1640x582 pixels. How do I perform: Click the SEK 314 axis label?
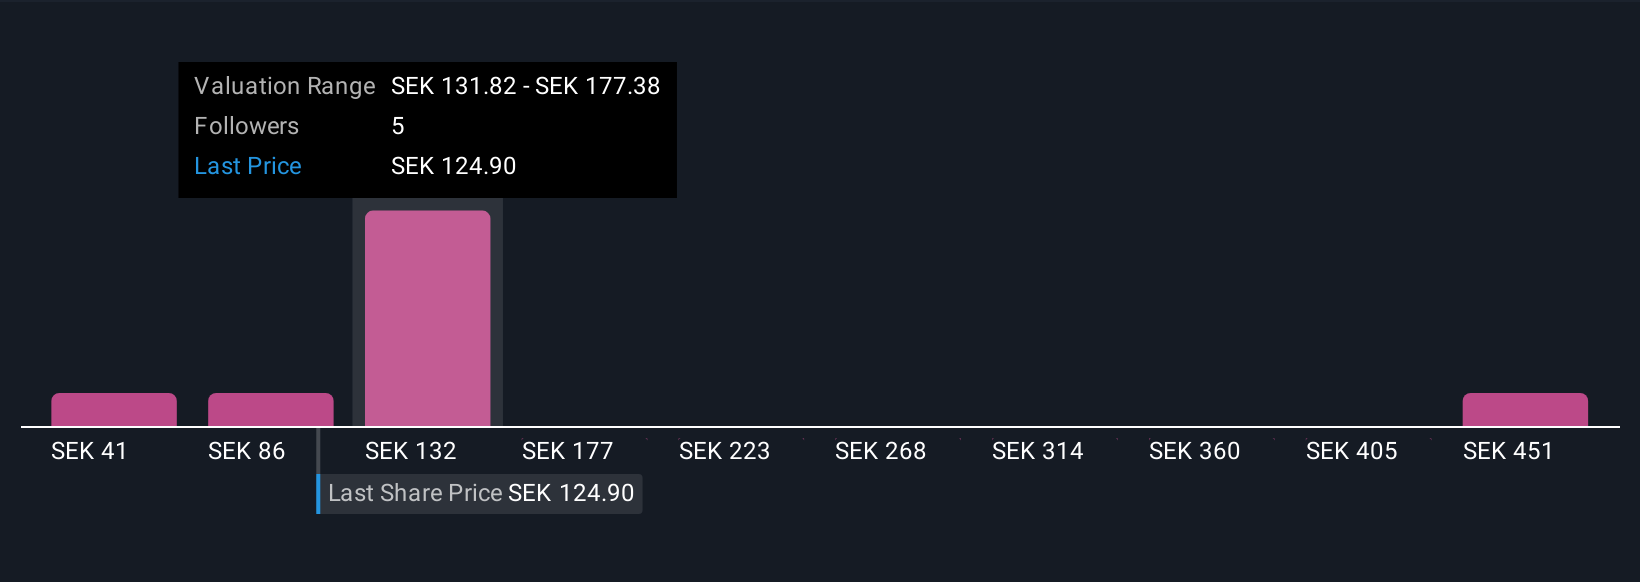click(x=1037, y=451)
